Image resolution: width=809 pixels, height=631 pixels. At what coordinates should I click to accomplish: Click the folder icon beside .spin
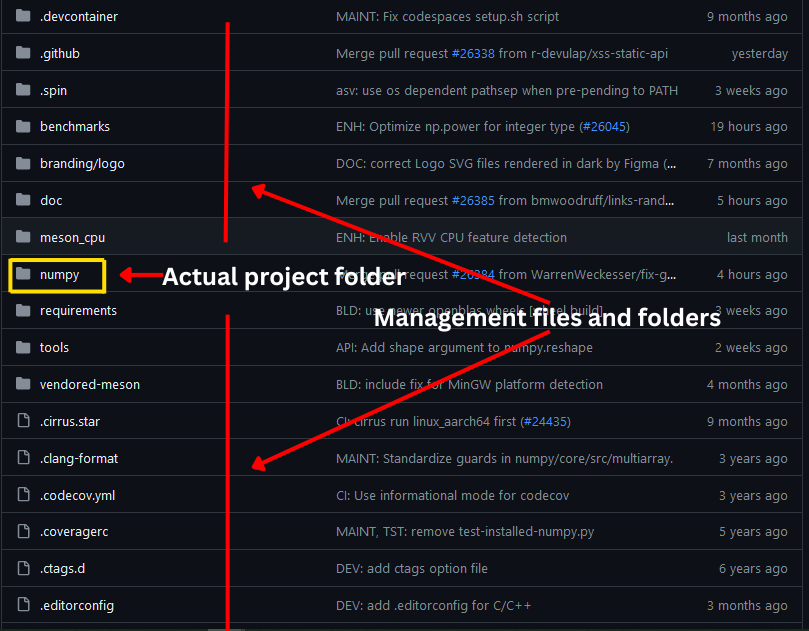23,90
